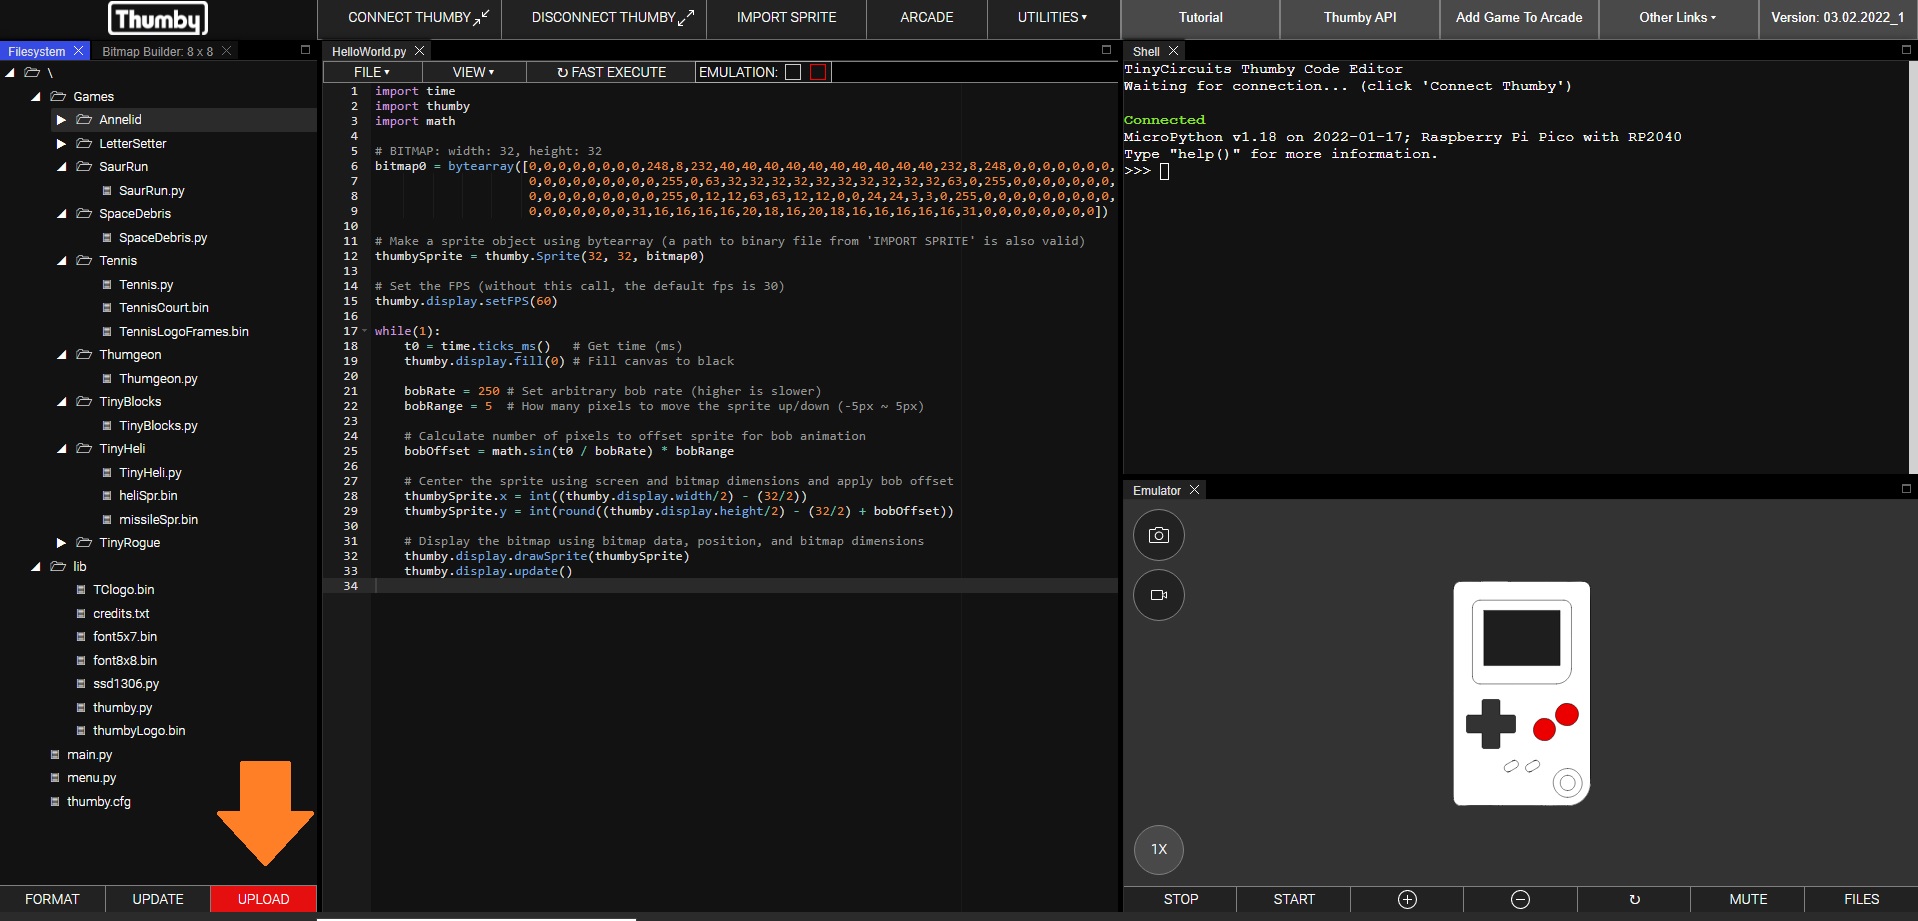Click Connect Thumby button
This screenshot has height=921, width=1918.
(418, 18)
